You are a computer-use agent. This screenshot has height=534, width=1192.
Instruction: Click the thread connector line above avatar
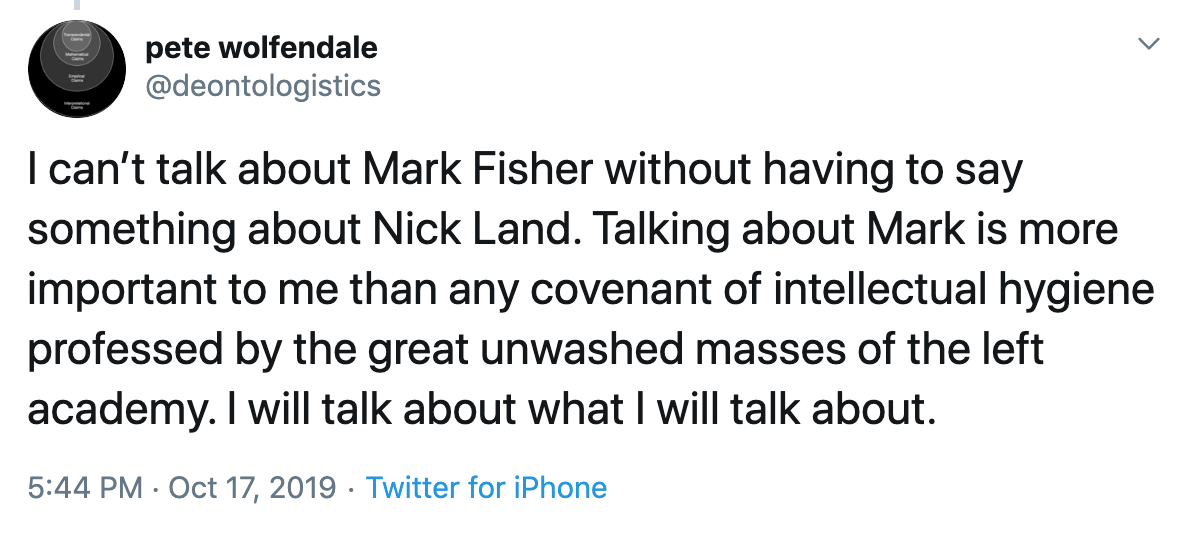(x=75, y=6)
